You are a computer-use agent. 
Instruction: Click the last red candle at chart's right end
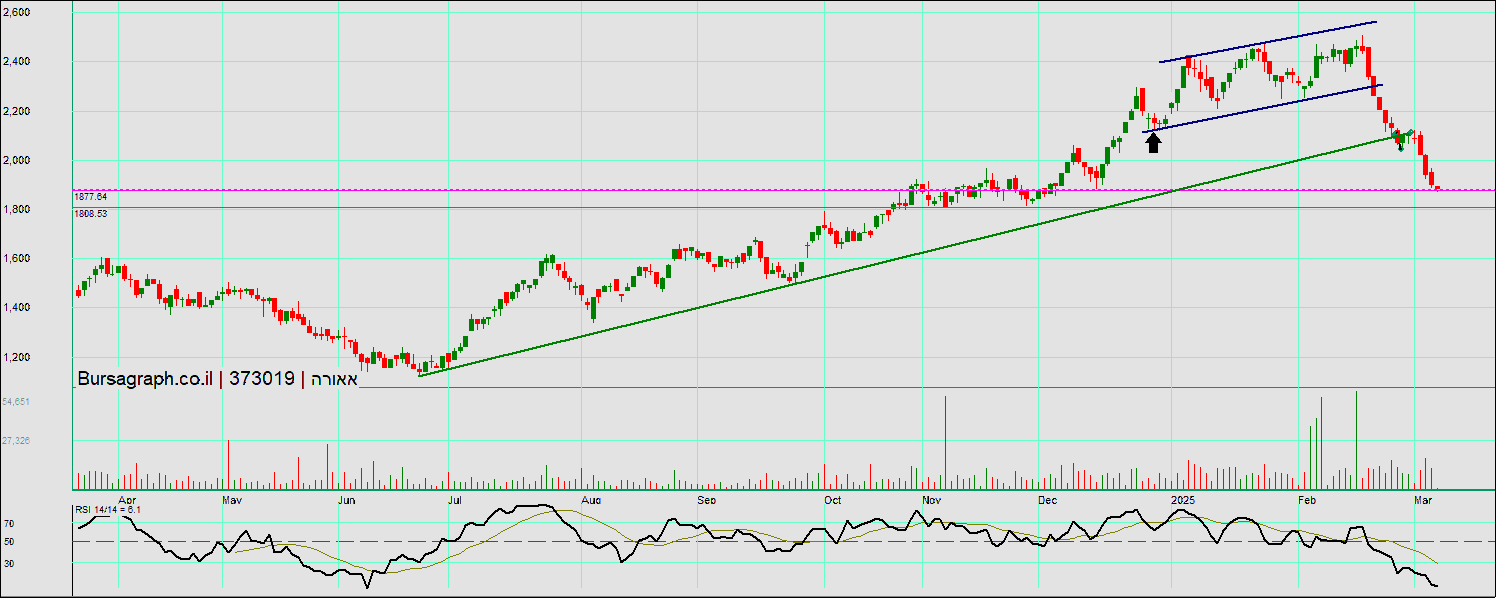(1437, 186)
